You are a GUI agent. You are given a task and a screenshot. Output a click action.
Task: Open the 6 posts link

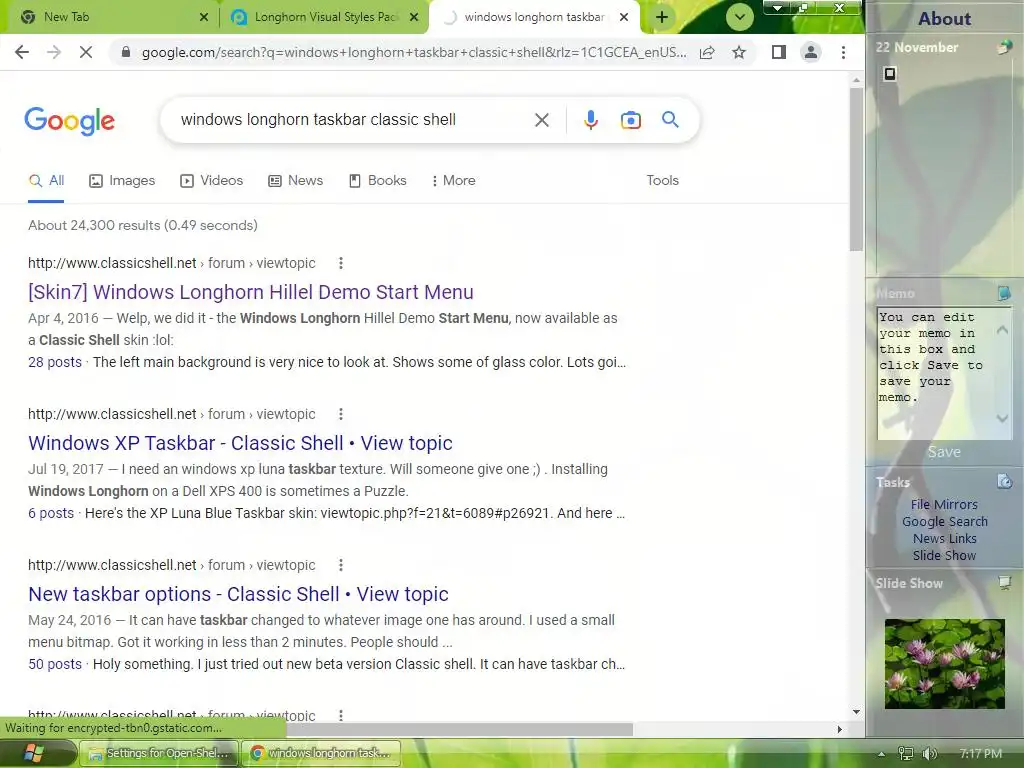click(51, 513)
